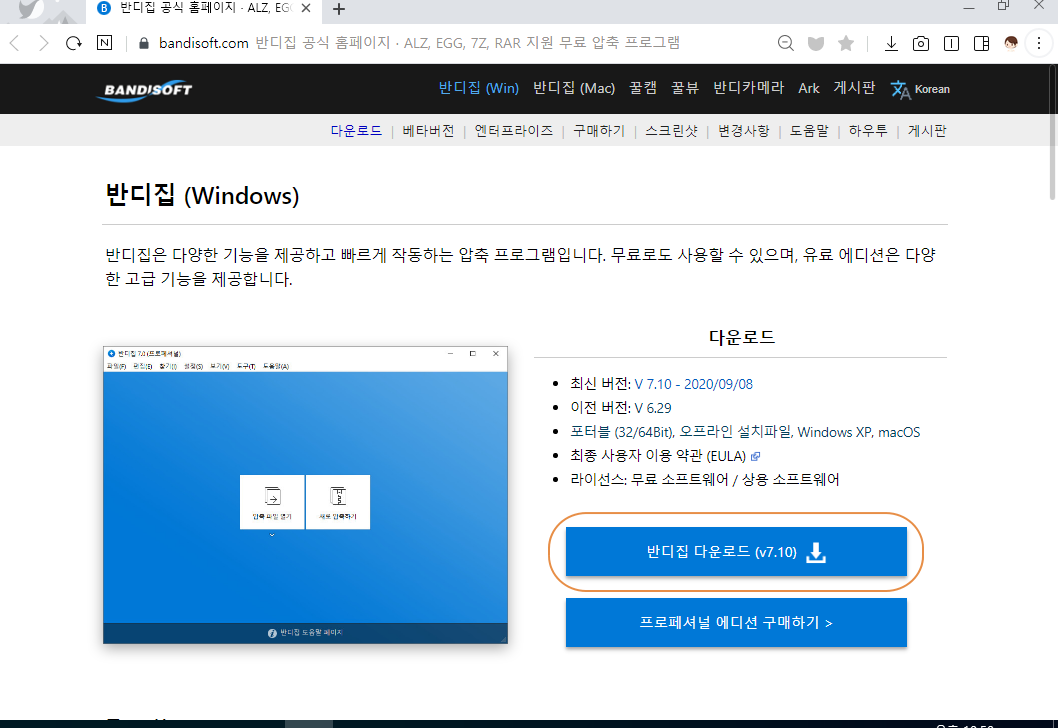Open the Windows XP download link
The width and height of the screenshot is (1058, 728).
pyautogui.click(x=834, y=432)
